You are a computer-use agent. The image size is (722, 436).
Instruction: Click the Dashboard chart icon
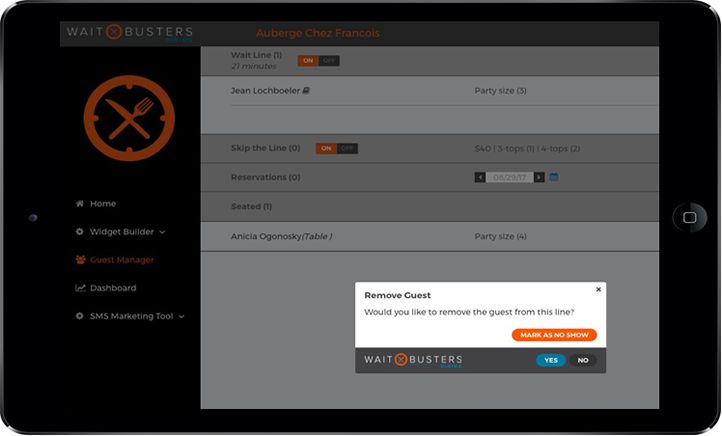[x=80, y=288]
